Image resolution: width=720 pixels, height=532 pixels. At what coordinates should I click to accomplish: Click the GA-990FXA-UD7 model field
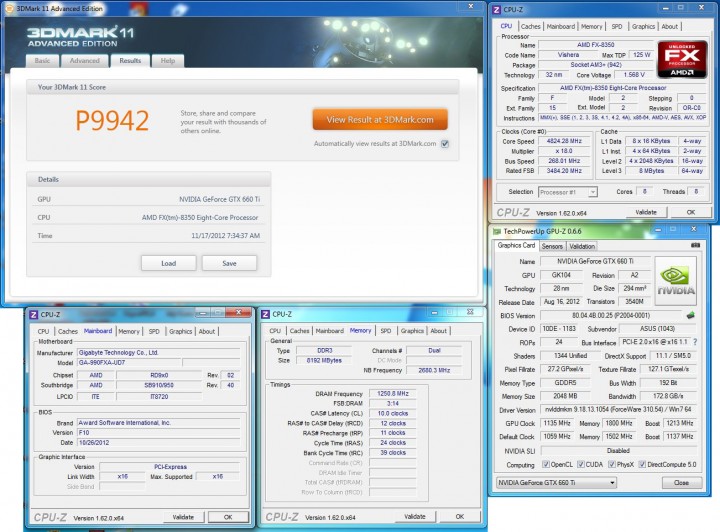[x=129, y=363]
